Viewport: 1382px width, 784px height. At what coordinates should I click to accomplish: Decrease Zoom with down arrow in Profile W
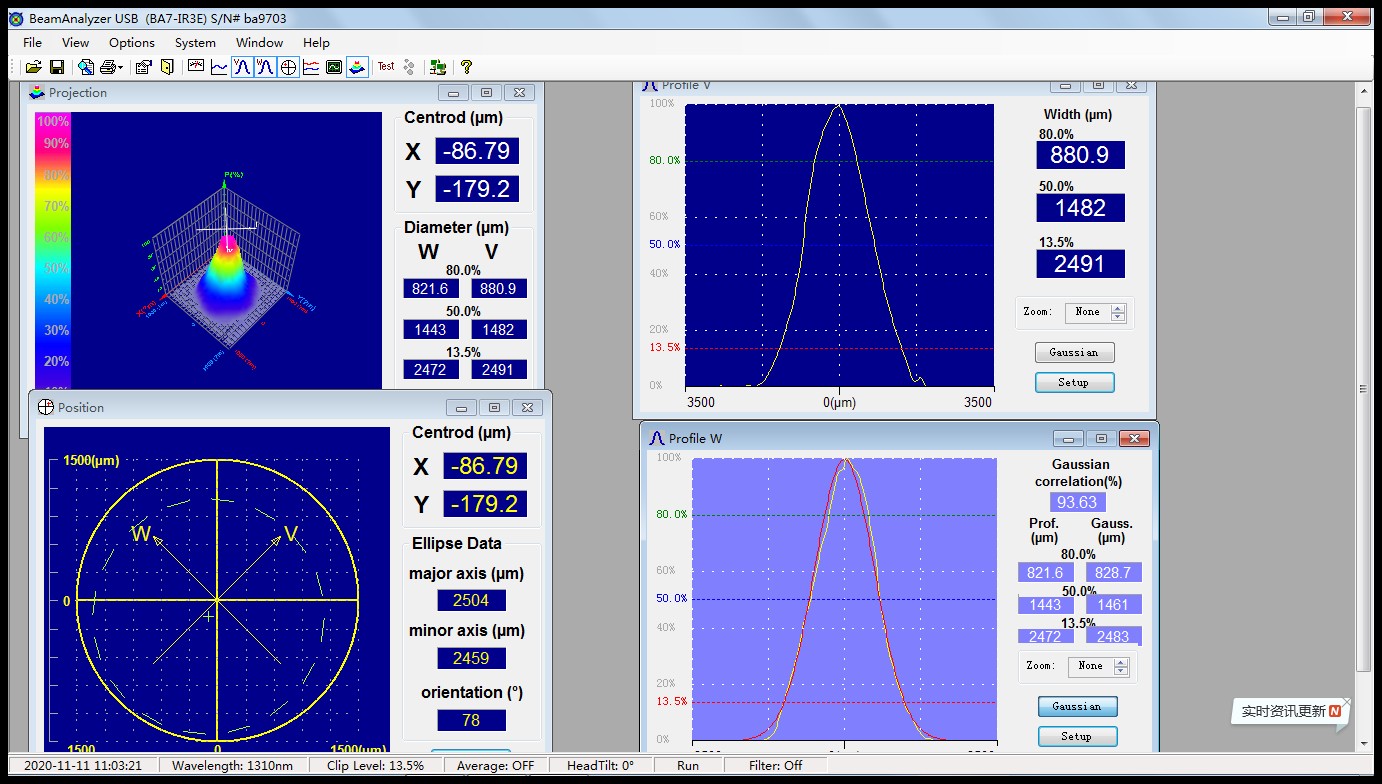(x=1121, y=670)
